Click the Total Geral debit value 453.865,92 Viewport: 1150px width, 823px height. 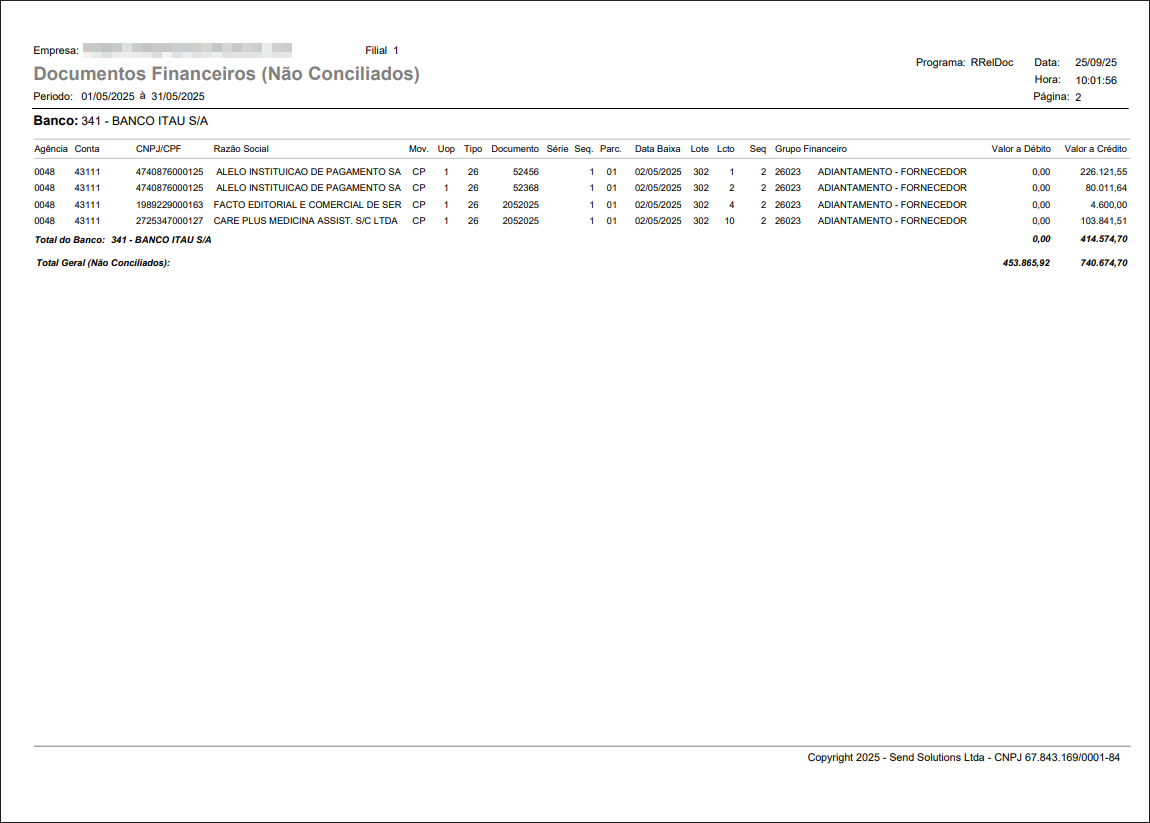[1026, 263]
